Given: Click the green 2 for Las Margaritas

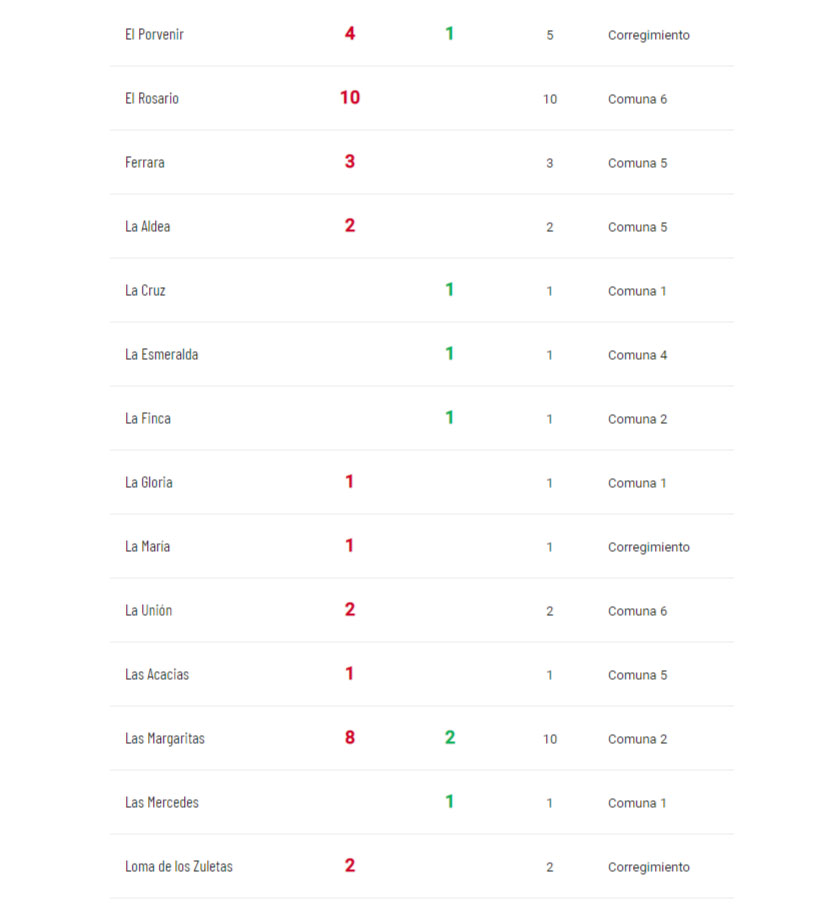Looking at the screenshot, I should [x=450, y=738].
